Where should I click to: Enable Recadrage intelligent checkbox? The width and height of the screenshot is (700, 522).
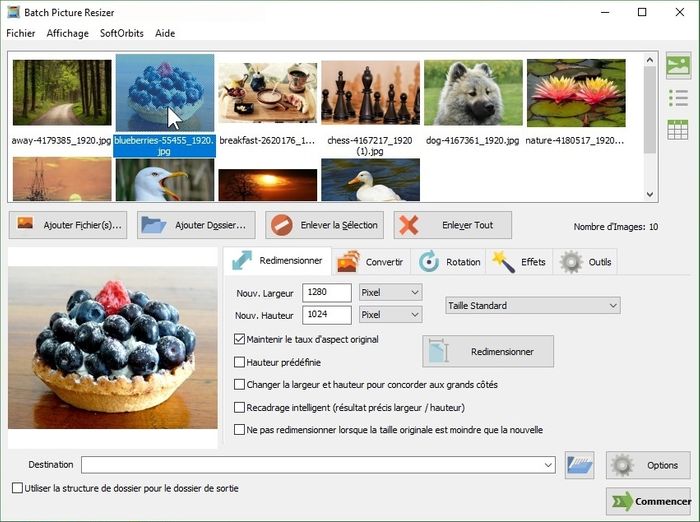coord(239,407)
